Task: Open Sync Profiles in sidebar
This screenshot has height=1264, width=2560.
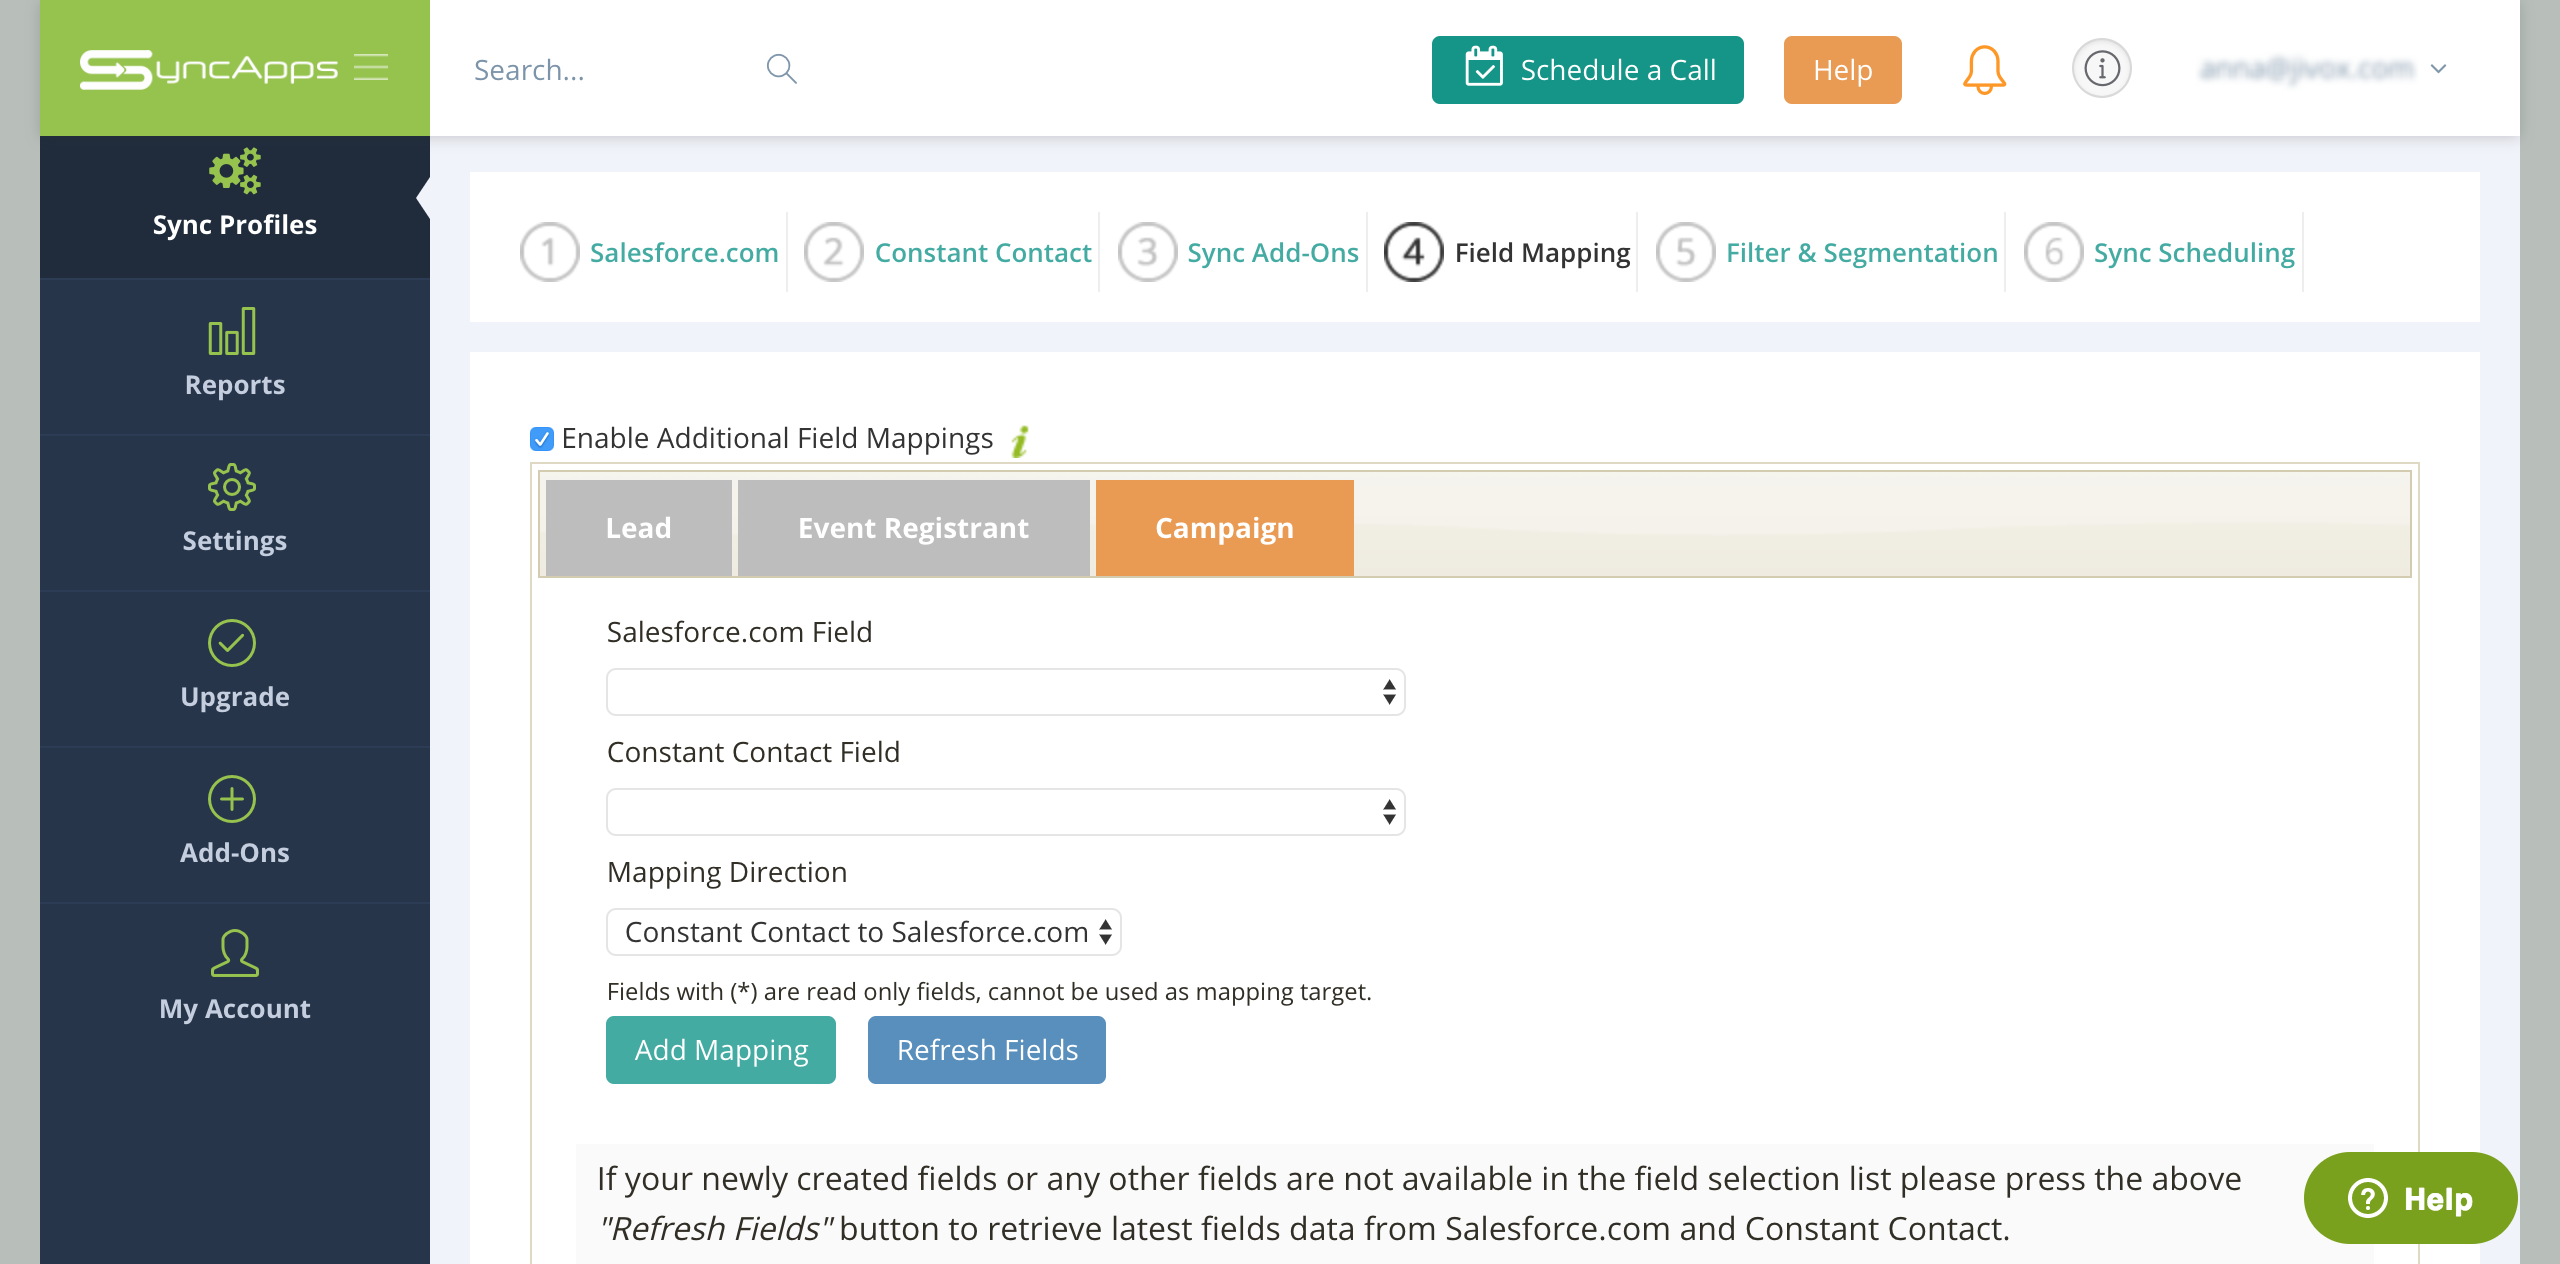Action: 235,206
